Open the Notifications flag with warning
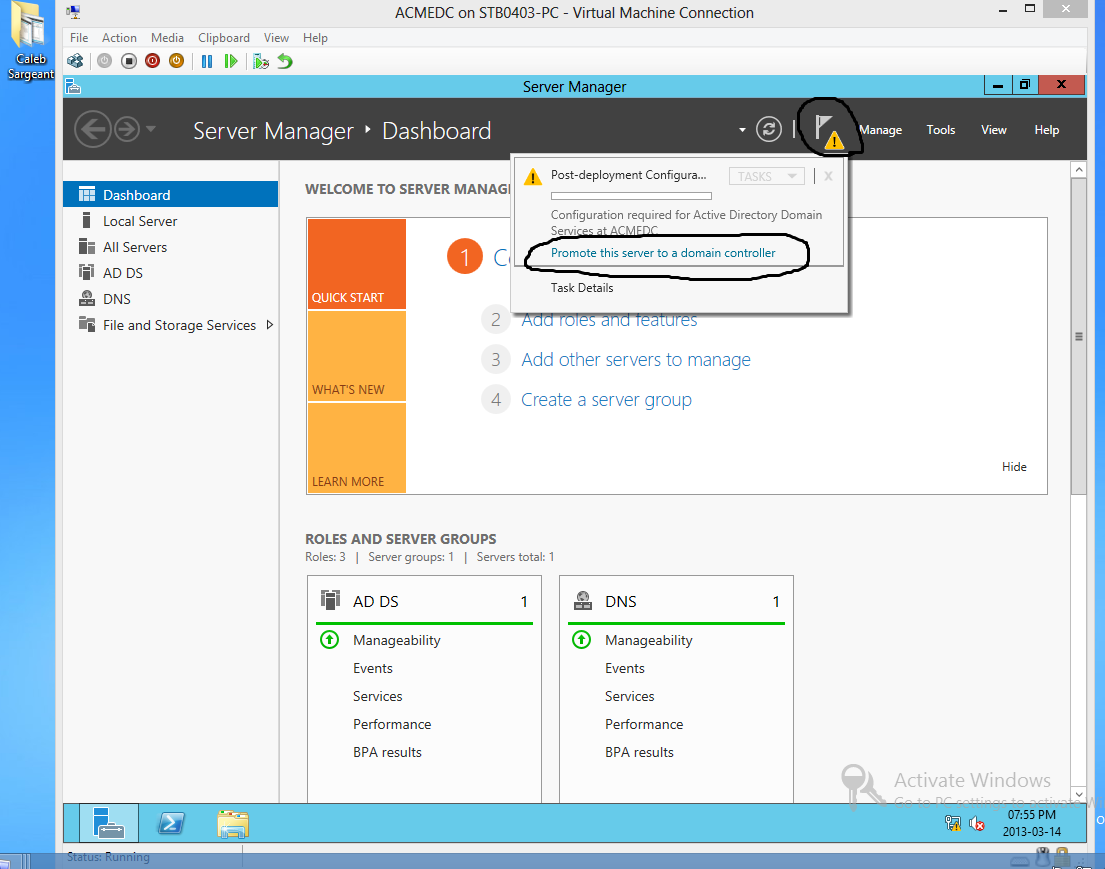Image resolution: width=1105 pixels, height=869 pixels. [x=828, y=130]
